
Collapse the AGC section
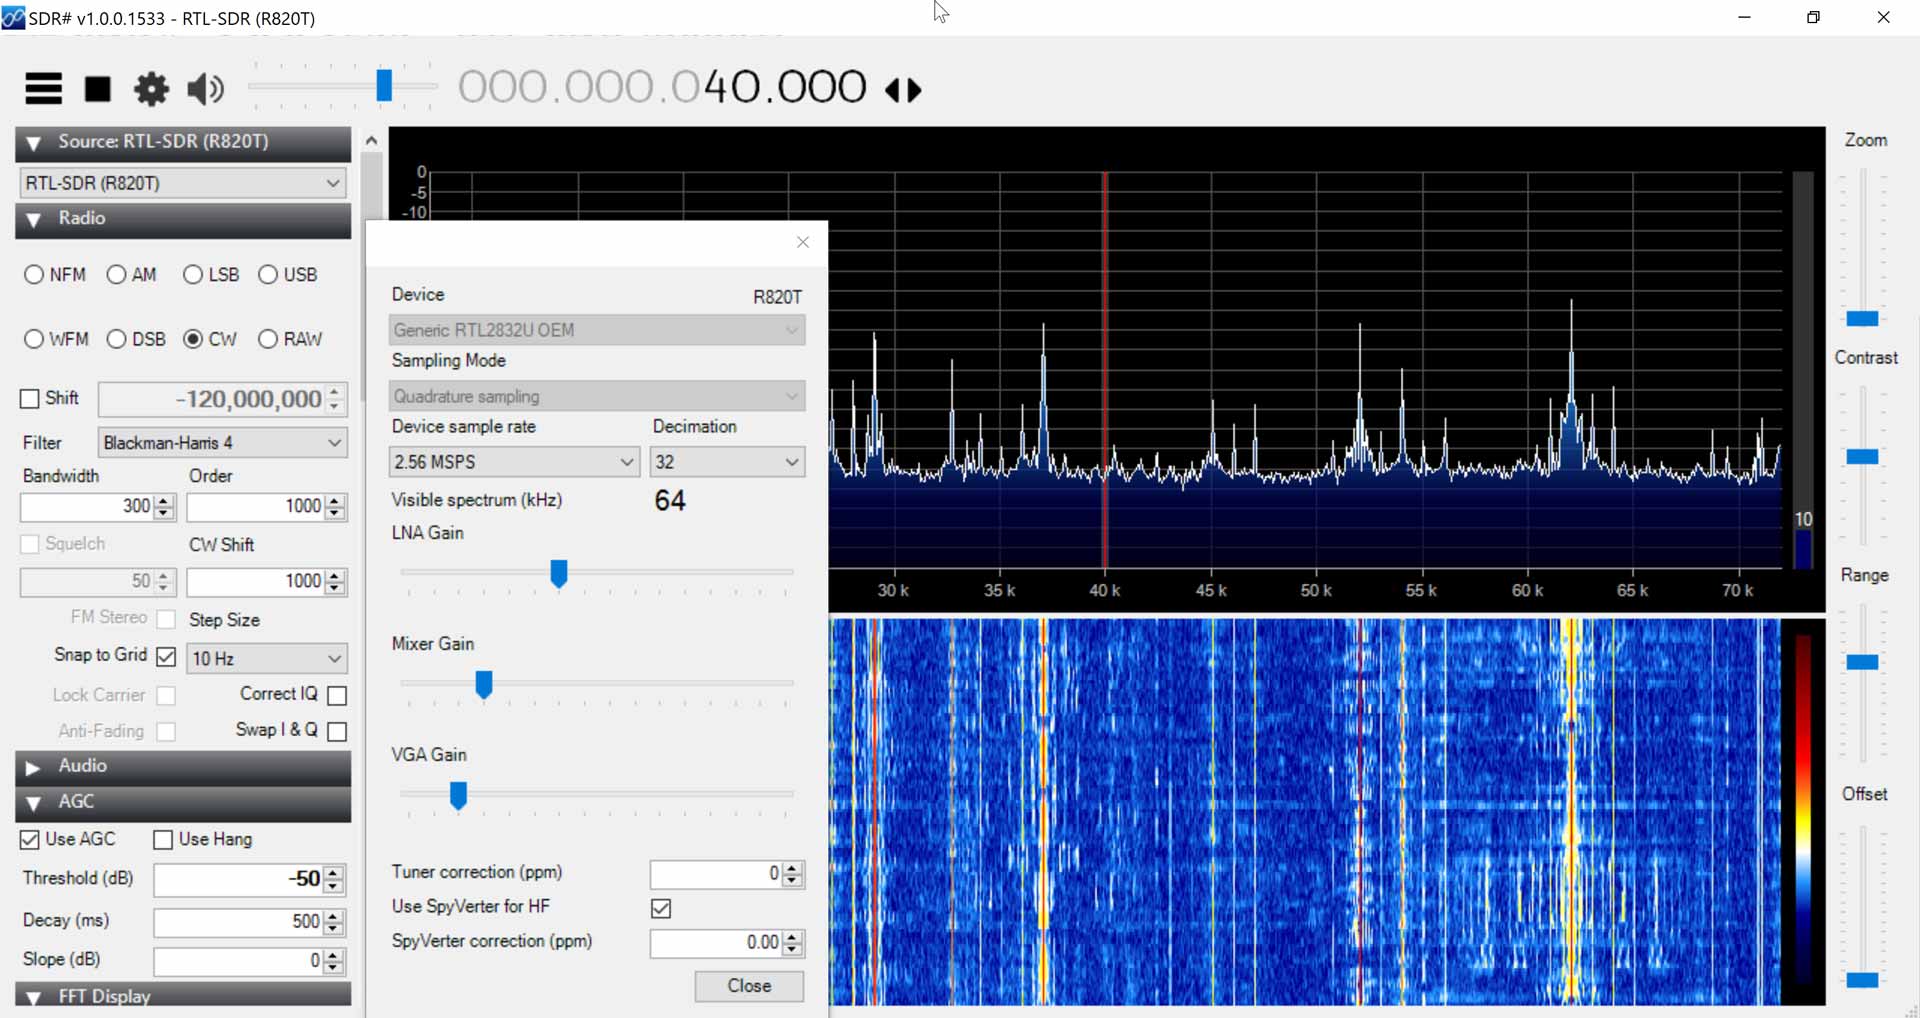(x=33, y=802)
